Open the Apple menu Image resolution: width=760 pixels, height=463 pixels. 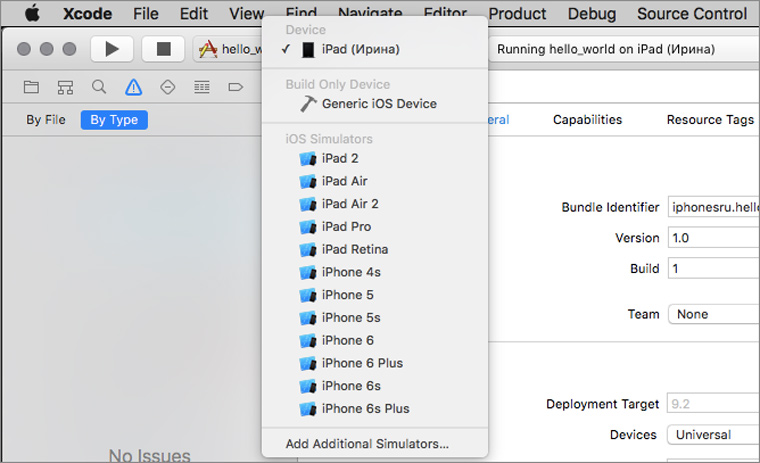click(32, 13)
